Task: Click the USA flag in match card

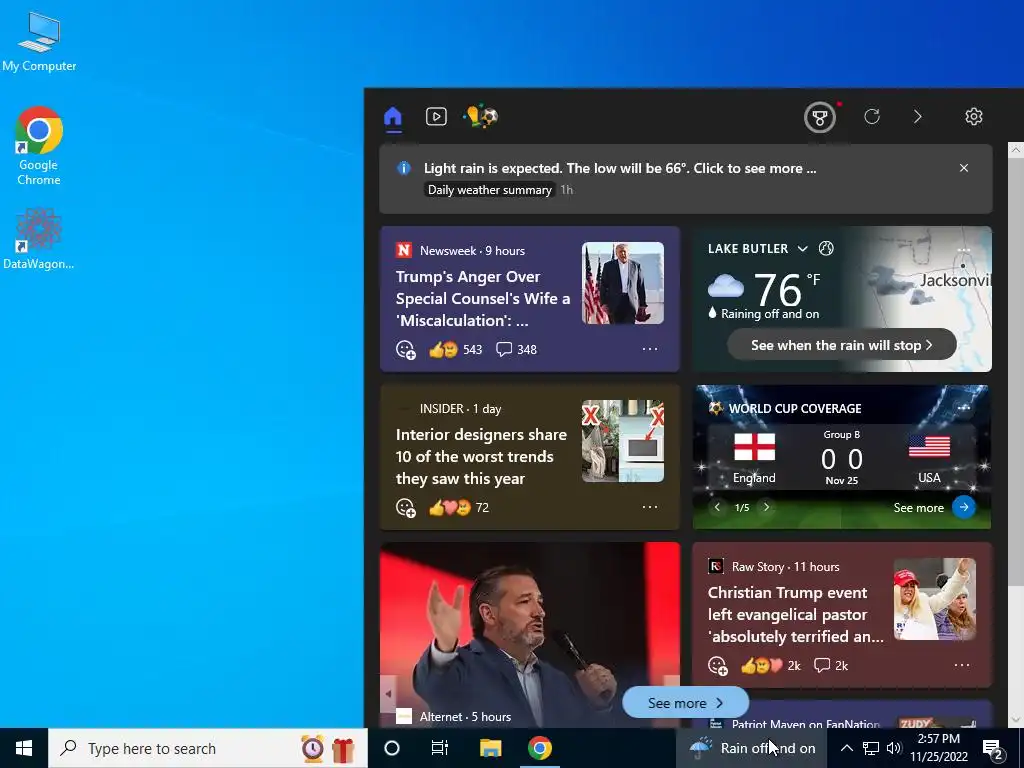Action: (x=929, y=447)
